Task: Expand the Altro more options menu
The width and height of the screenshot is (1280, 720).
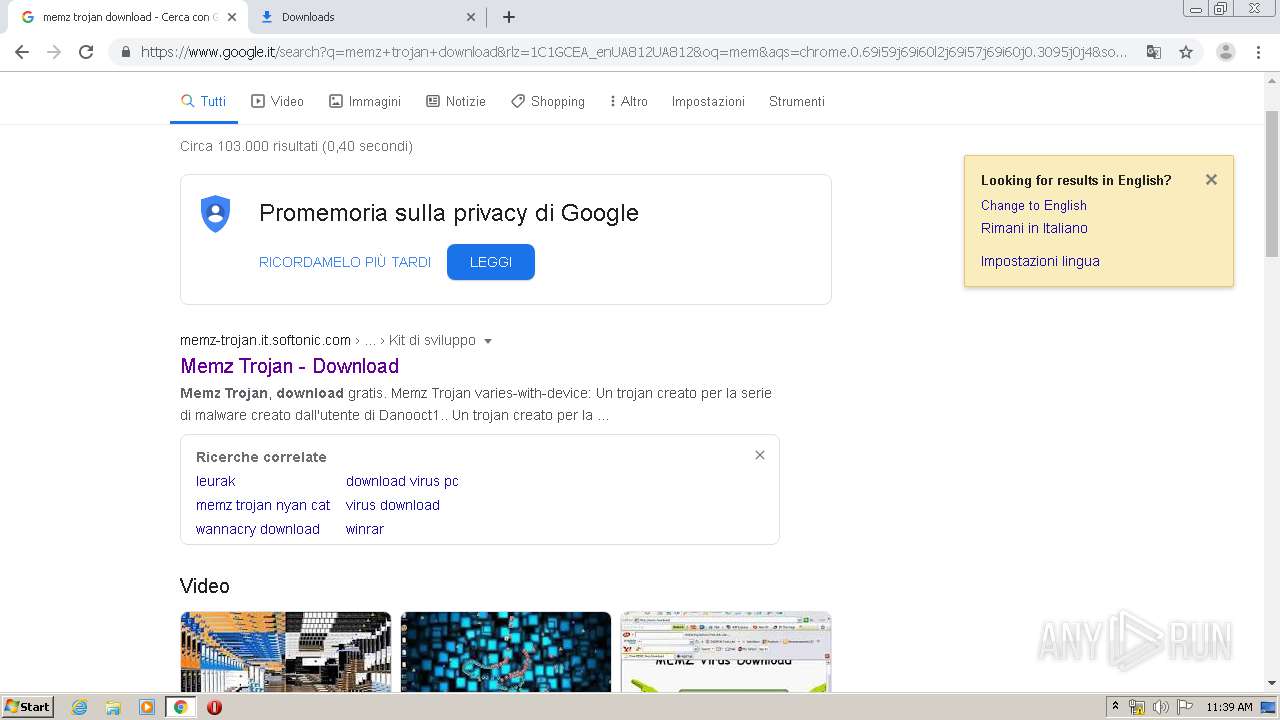Action: click(x=629, y=101)
